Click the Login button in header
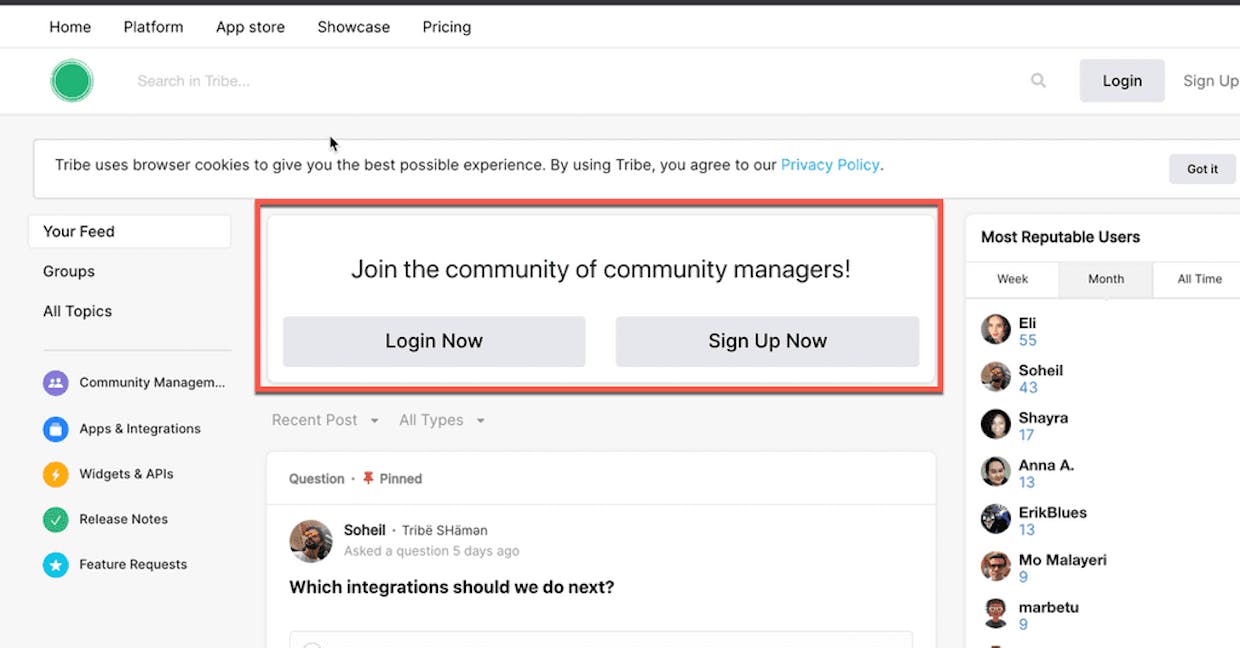 click(1122, 81)
